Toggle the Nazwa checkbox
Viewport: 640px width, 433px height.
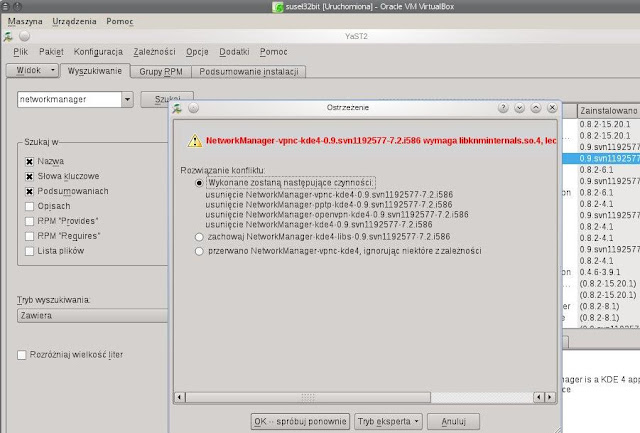coord(29,162)
